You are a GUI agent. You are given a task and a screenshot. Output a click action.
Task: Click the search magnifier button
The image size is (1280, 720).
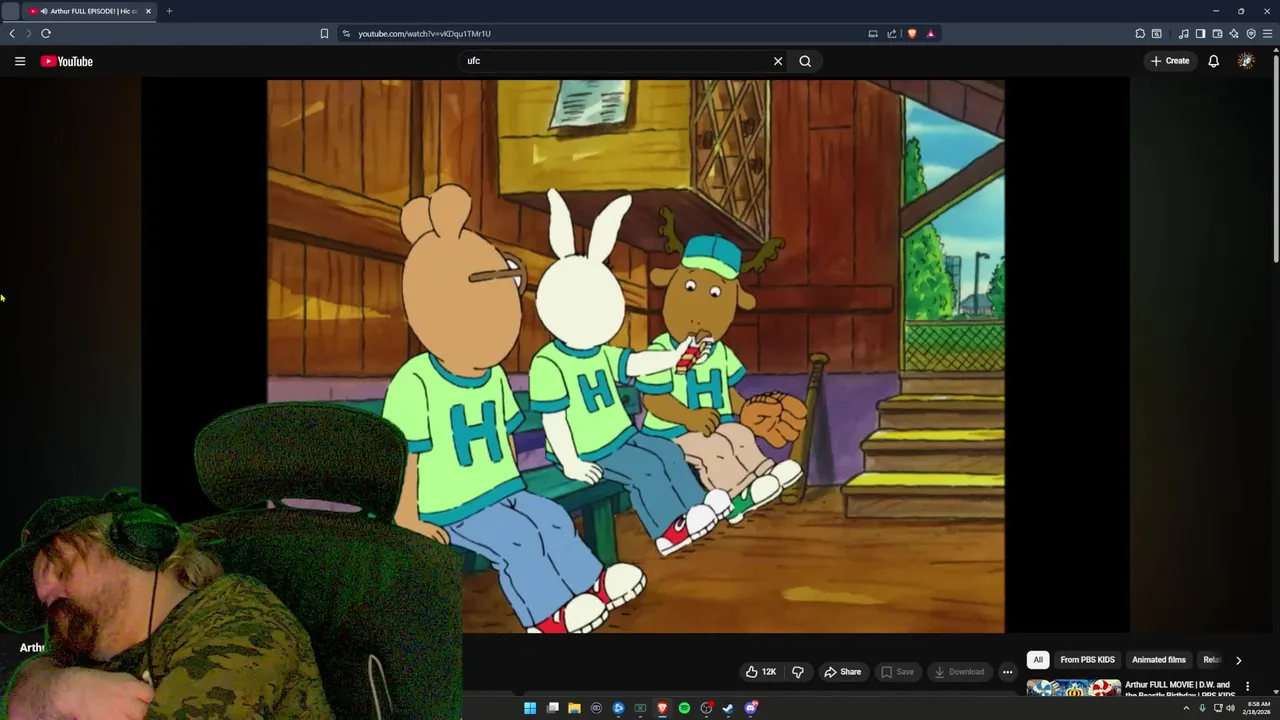(805, 61)
